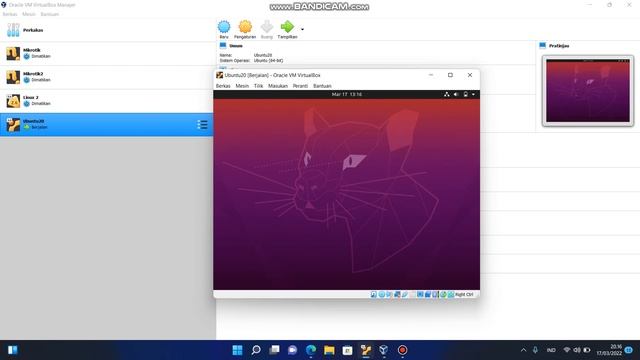Open the dropdown arrow beside Tampilkan
The height and width of the screenshot is (360, 640).
coord(302,29)
